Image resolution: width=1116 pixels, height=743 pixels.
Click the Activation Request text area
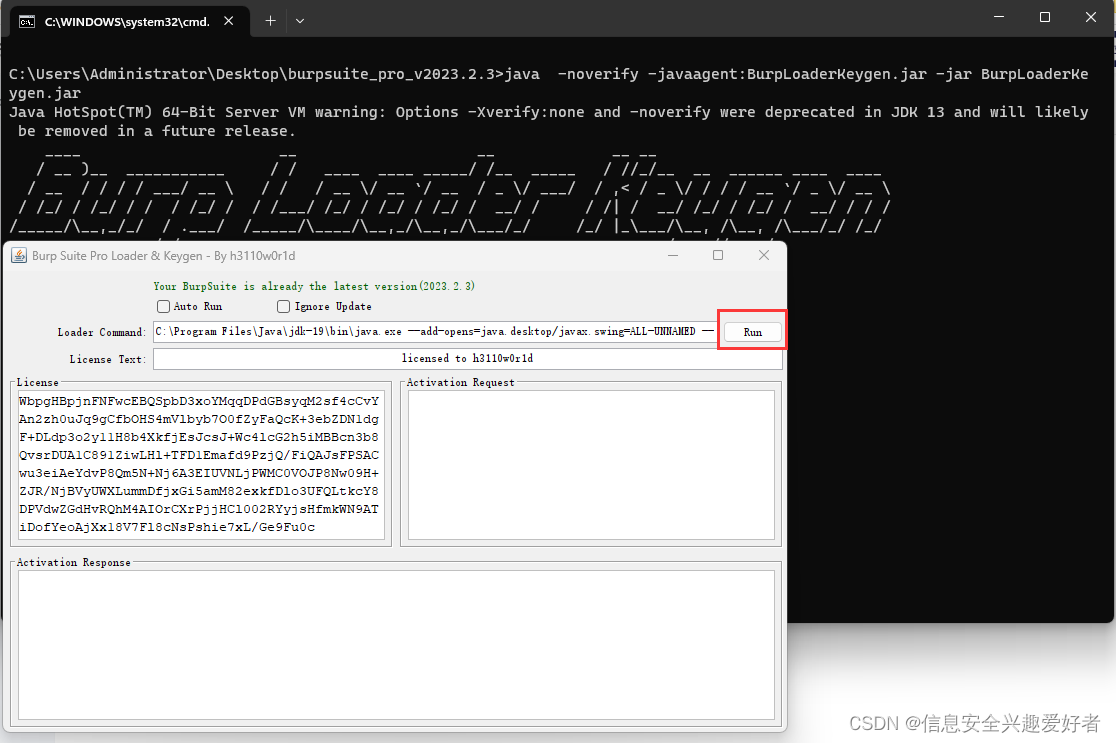[x=591, y=465]
